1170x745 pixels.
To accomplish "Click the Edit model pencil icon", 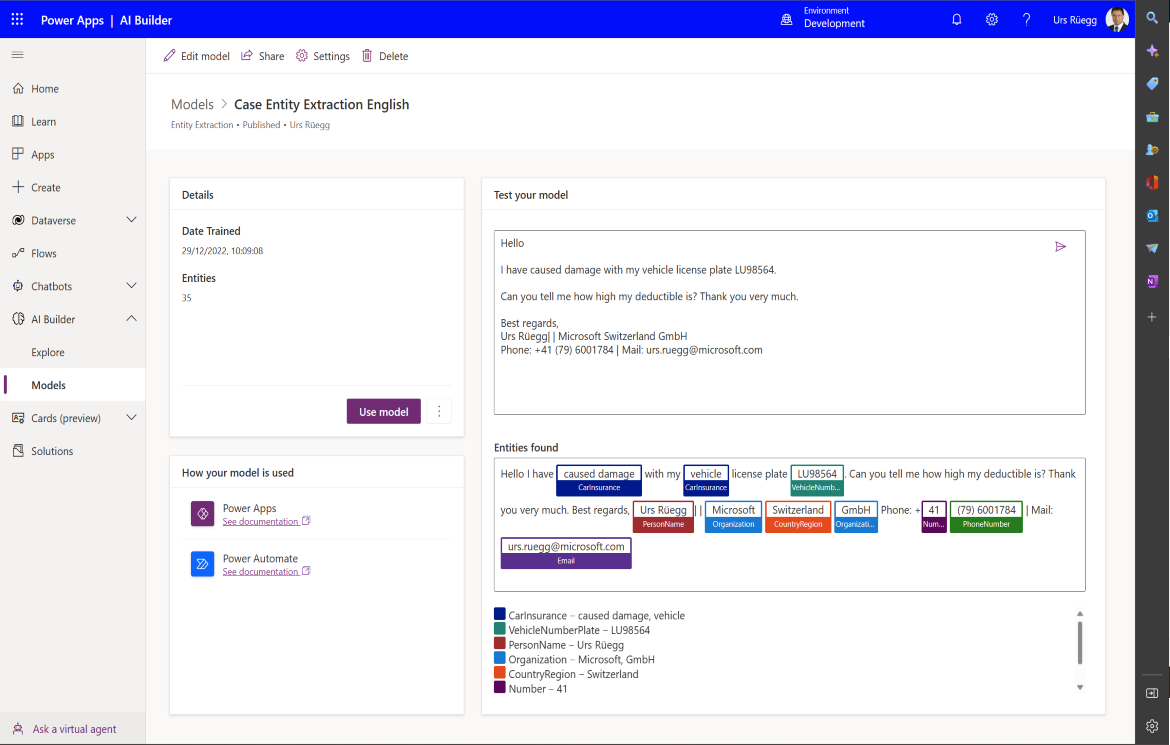I will coord(170,56).
